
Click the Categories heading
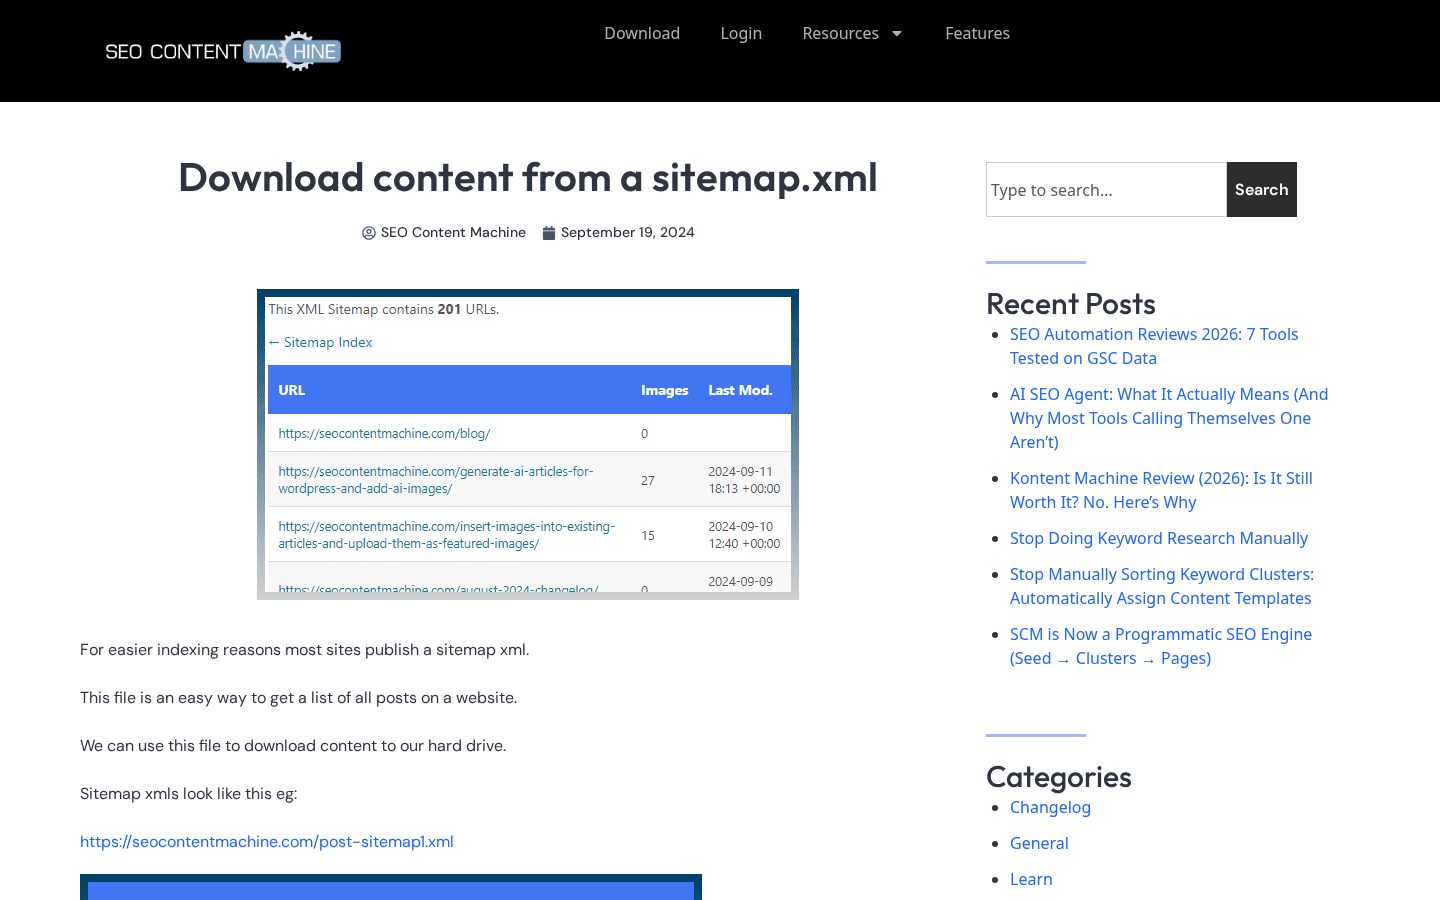(x=1059, y=777)
